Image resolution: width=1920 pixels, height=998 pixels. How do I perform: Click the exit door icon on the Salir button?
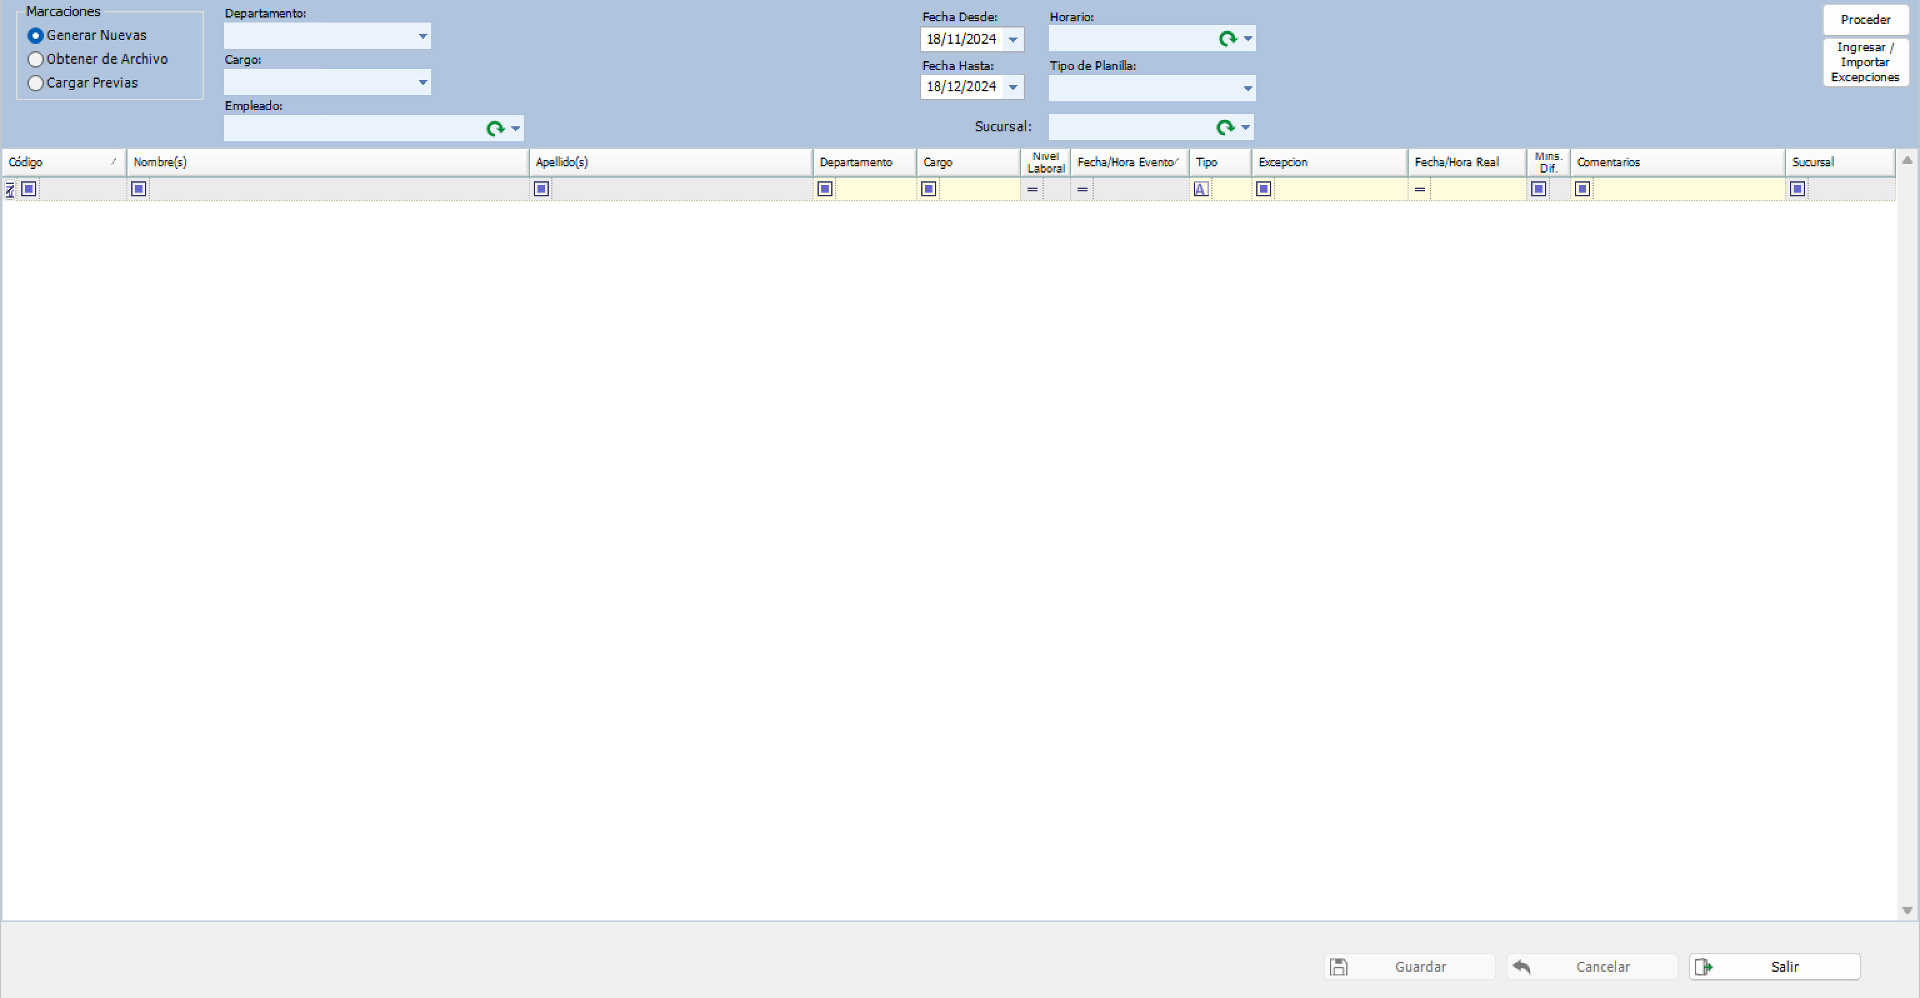tap(1705, 967)
